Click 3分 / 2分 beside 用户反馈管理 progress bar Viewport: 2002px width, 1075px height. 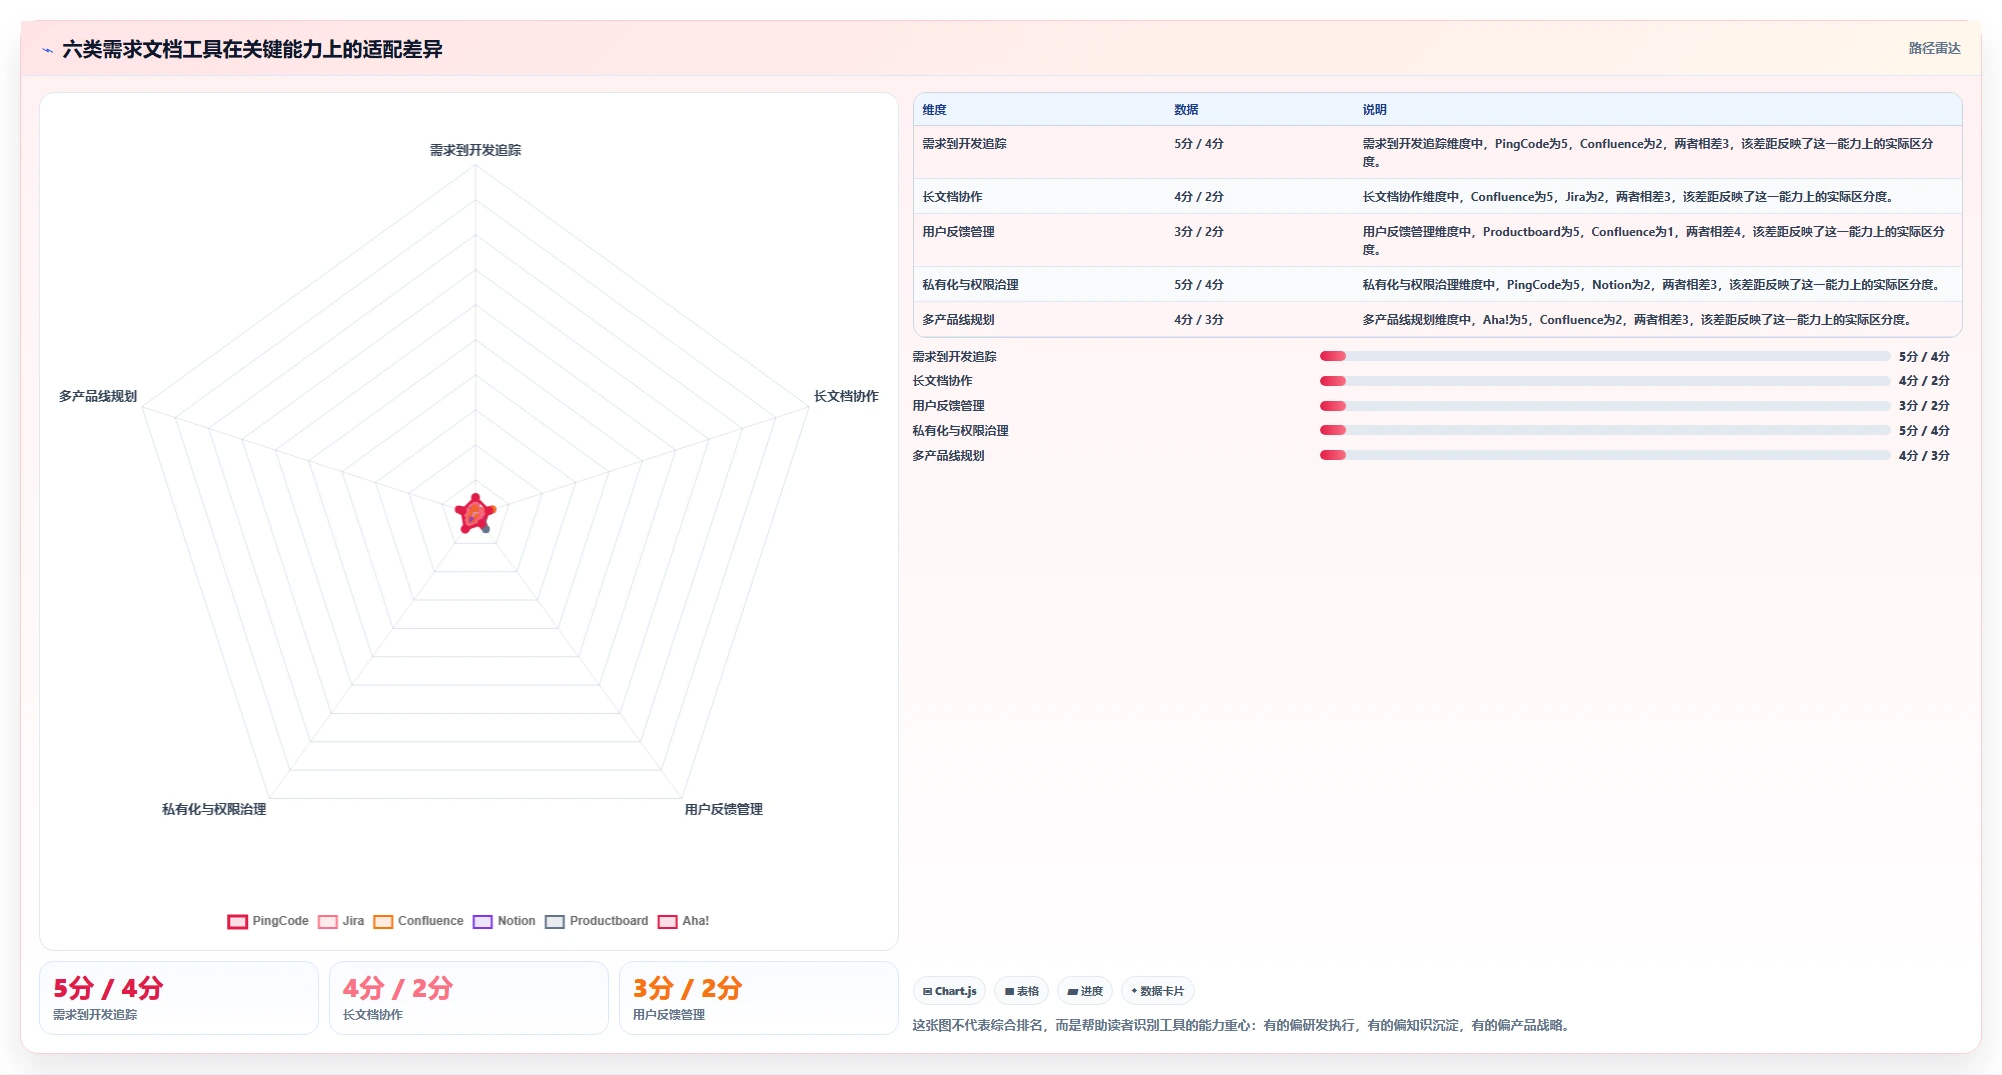[x=1924, y=406]
